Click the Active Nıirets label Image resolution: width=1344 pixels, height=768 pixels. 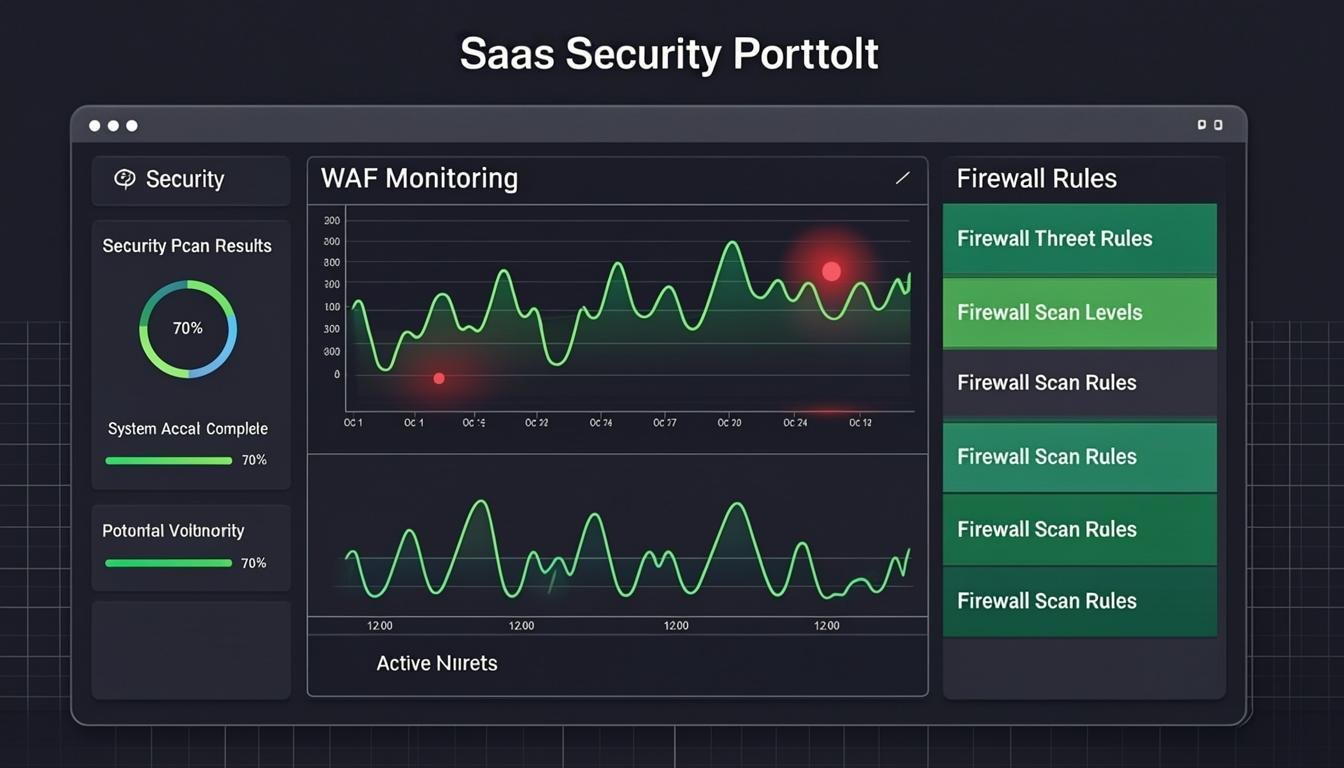point(437,663)
